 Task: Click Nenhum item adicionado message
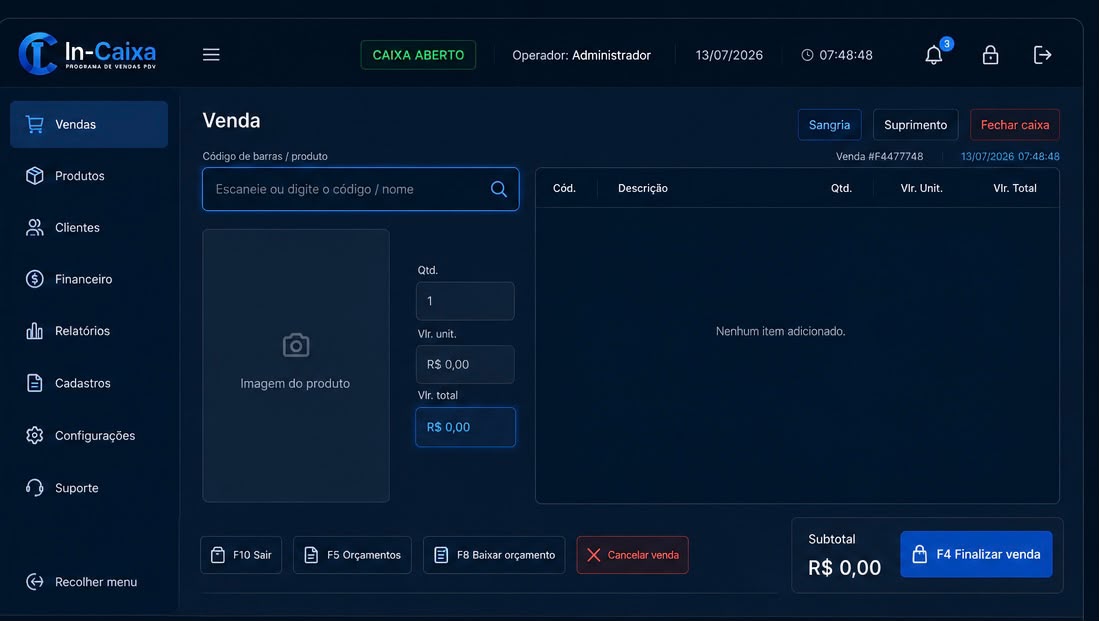(781, 331)
